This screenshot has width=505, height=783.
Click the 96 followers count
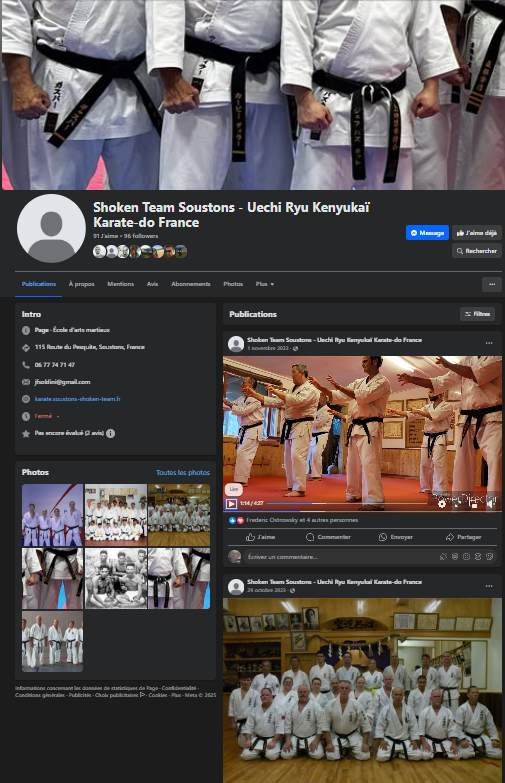[141, 236]
